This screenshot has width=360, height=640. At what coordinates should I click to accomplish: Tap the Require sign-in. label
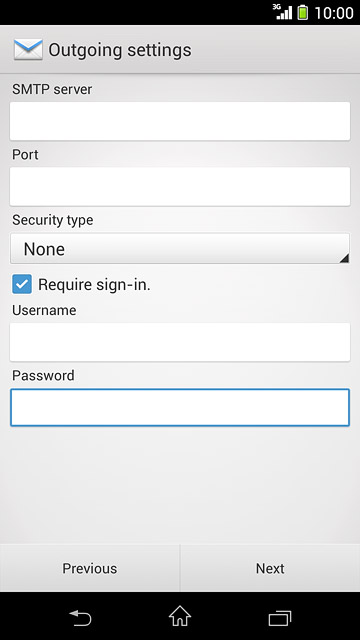click(94, 284)
